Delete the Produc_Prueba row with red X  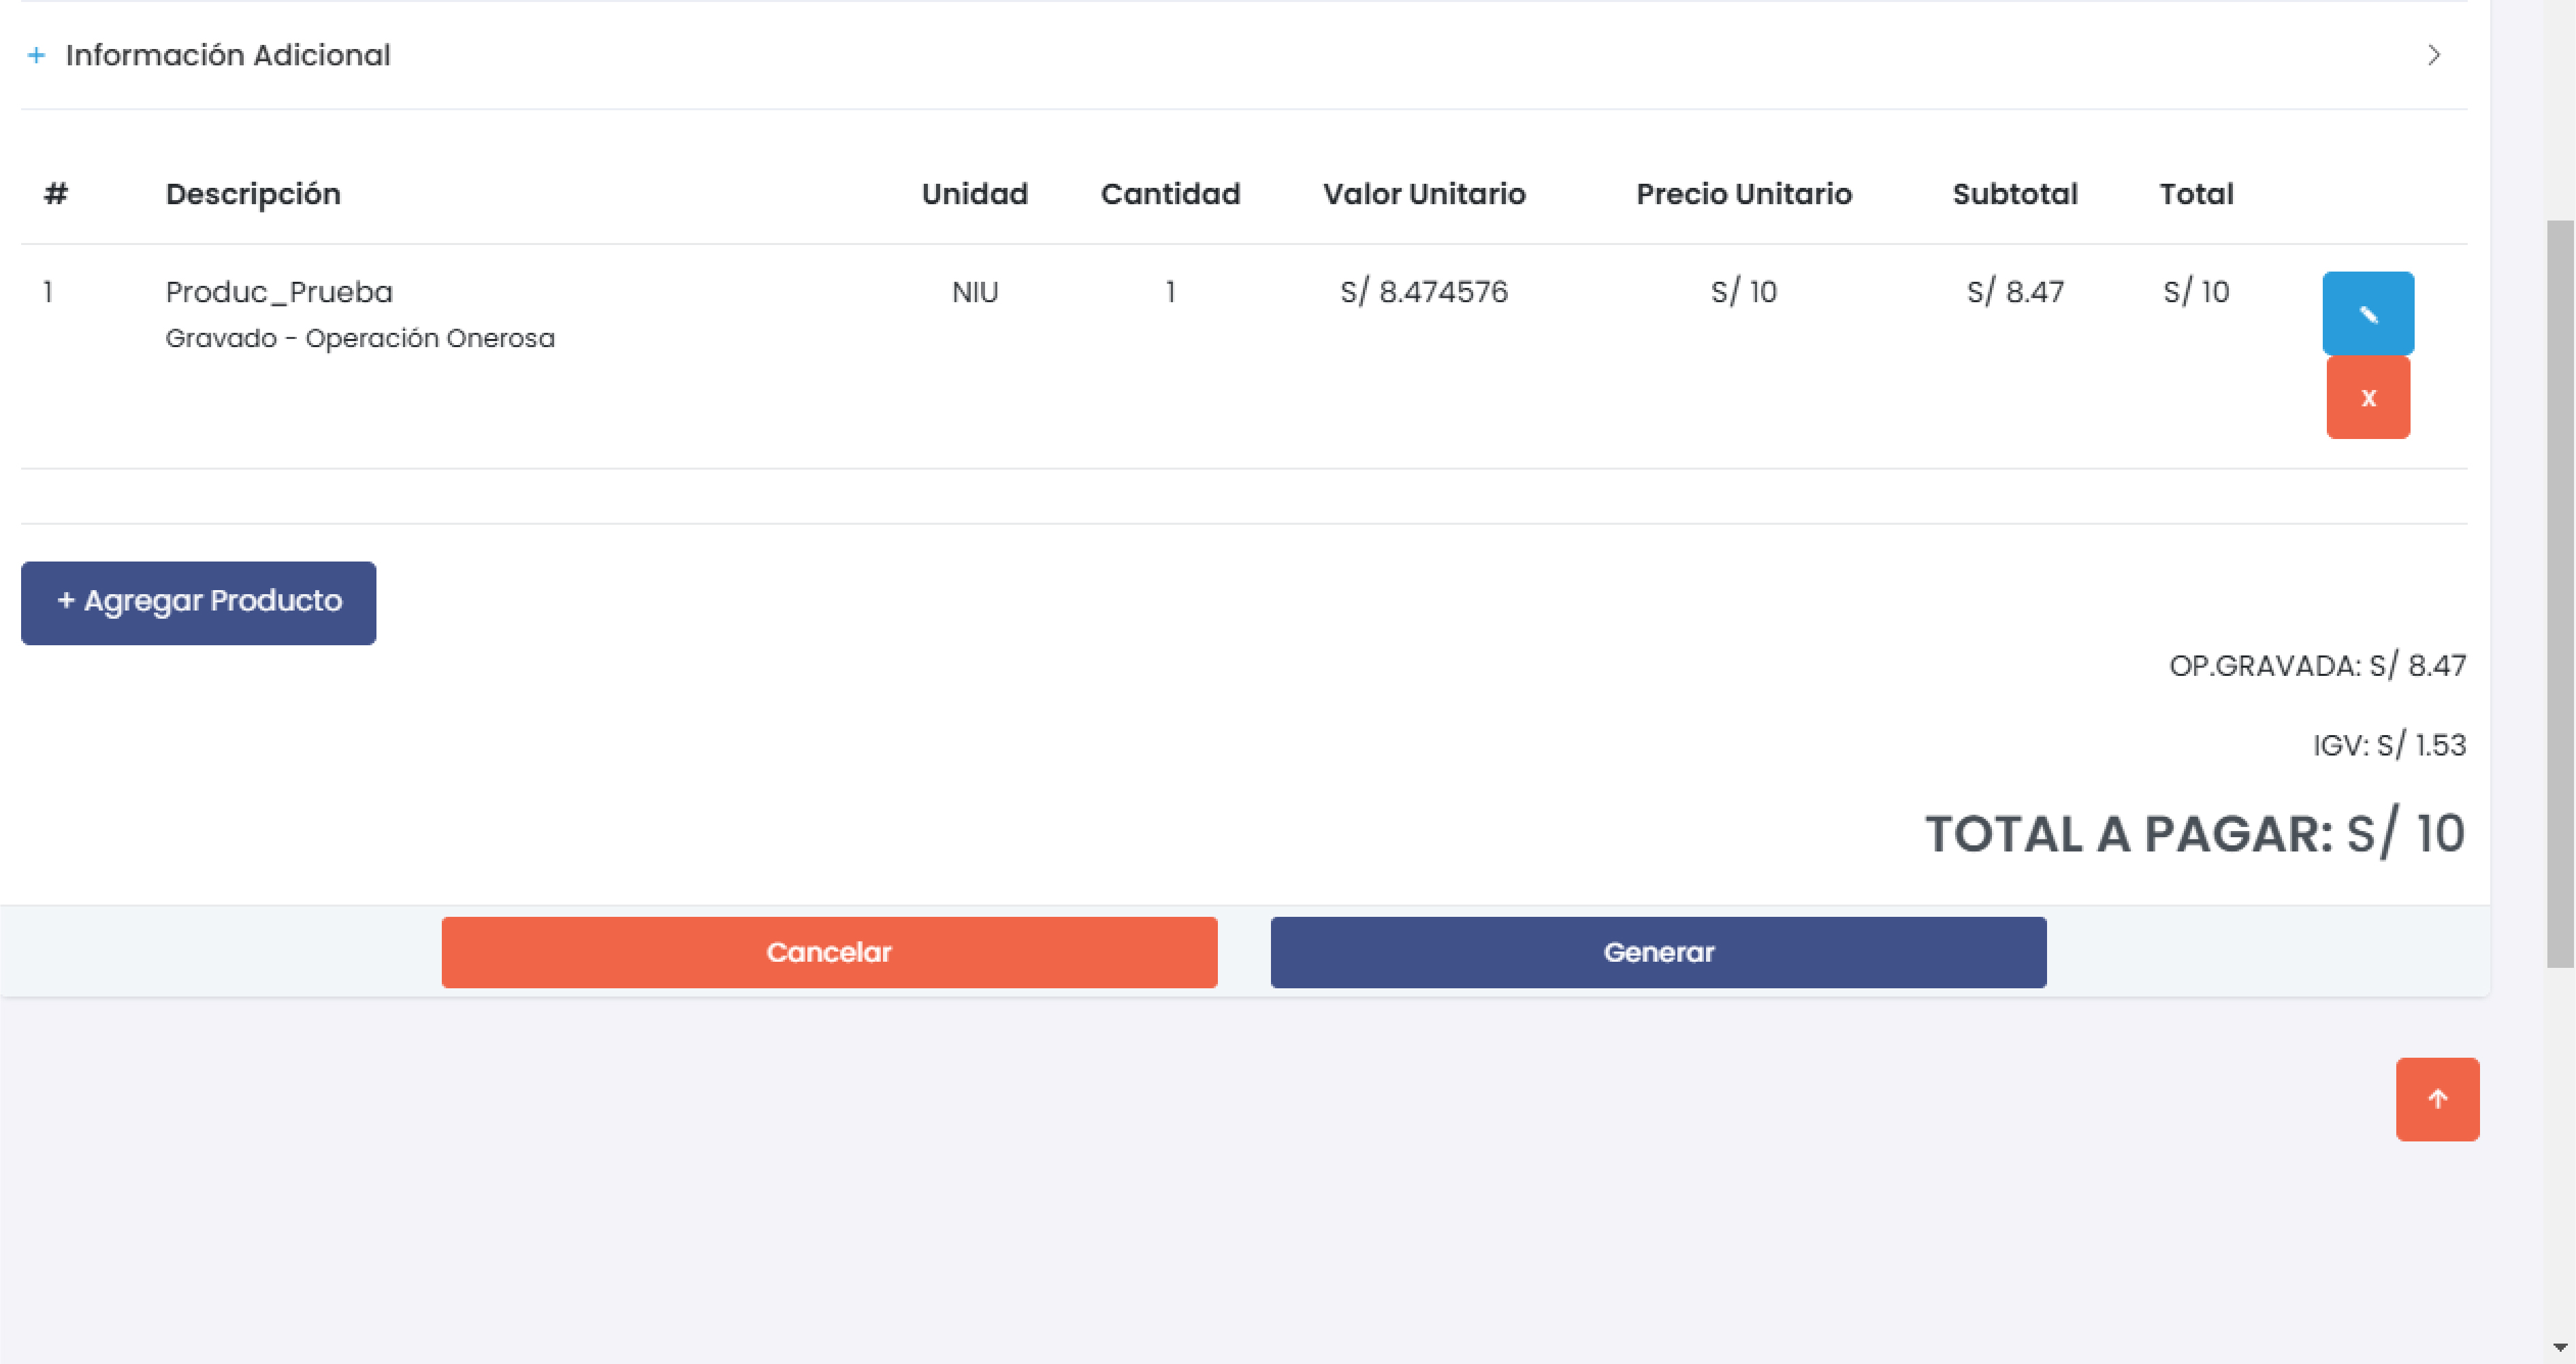point(2367,398)
